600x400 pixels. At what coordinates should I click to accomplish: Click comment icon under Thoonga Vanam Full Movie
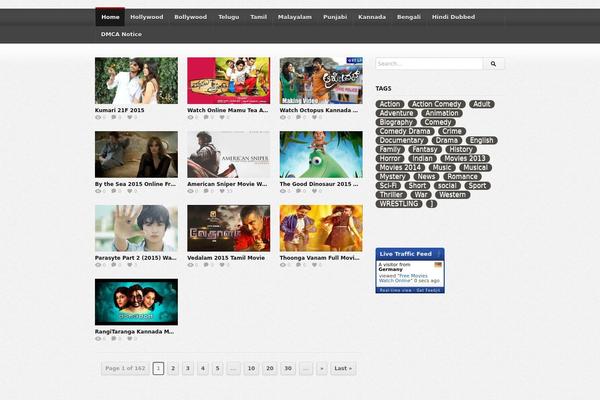point(298,265)
